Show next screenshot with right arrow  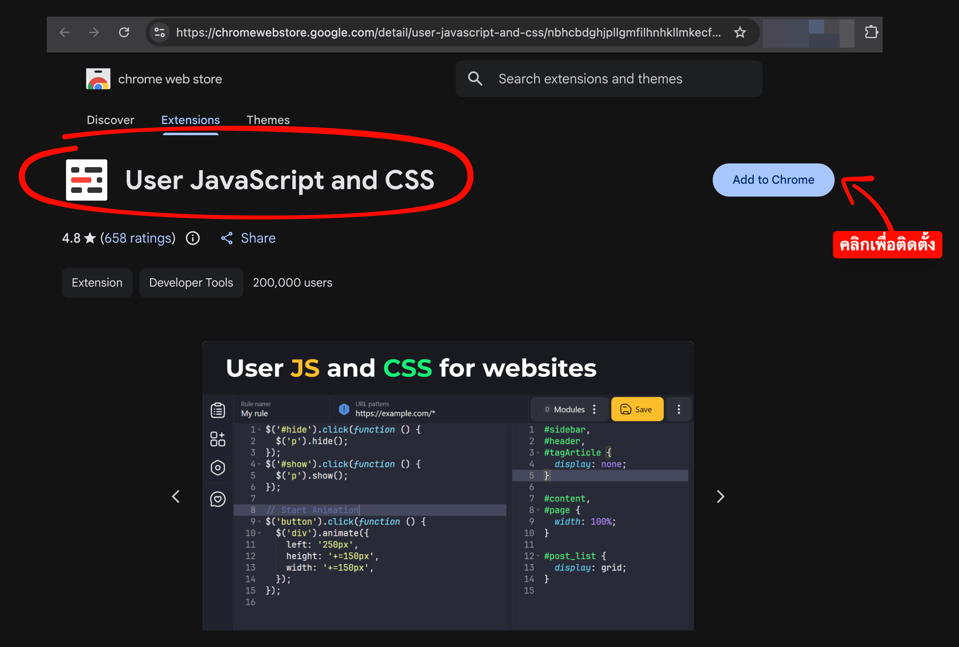720,497
